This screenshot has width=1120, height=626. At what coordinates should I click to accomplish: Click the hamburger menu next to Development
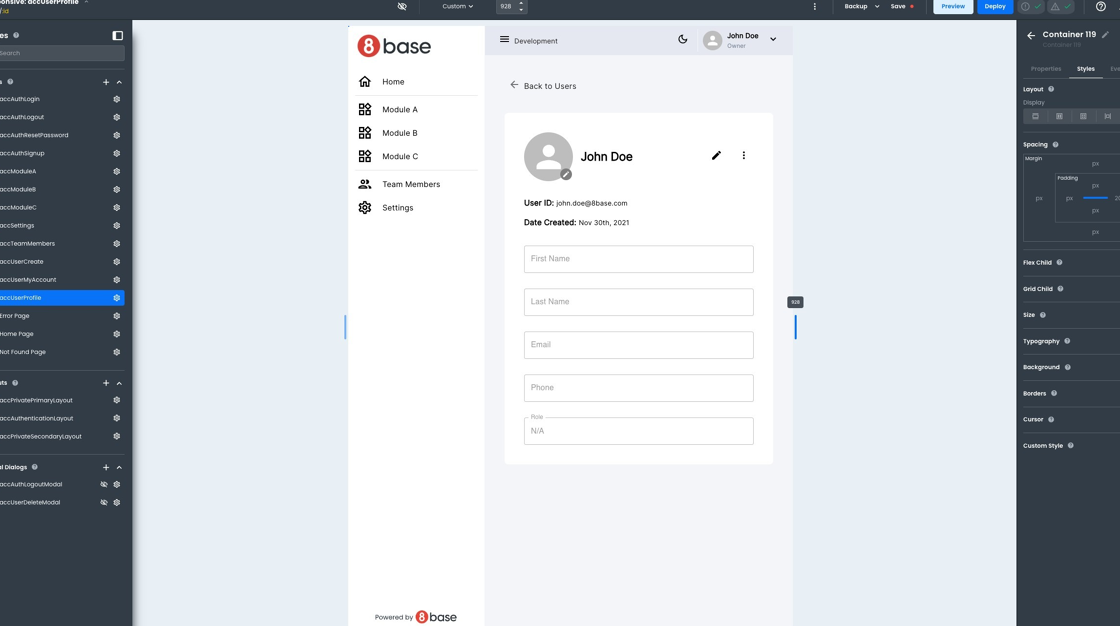click(504, 40)
